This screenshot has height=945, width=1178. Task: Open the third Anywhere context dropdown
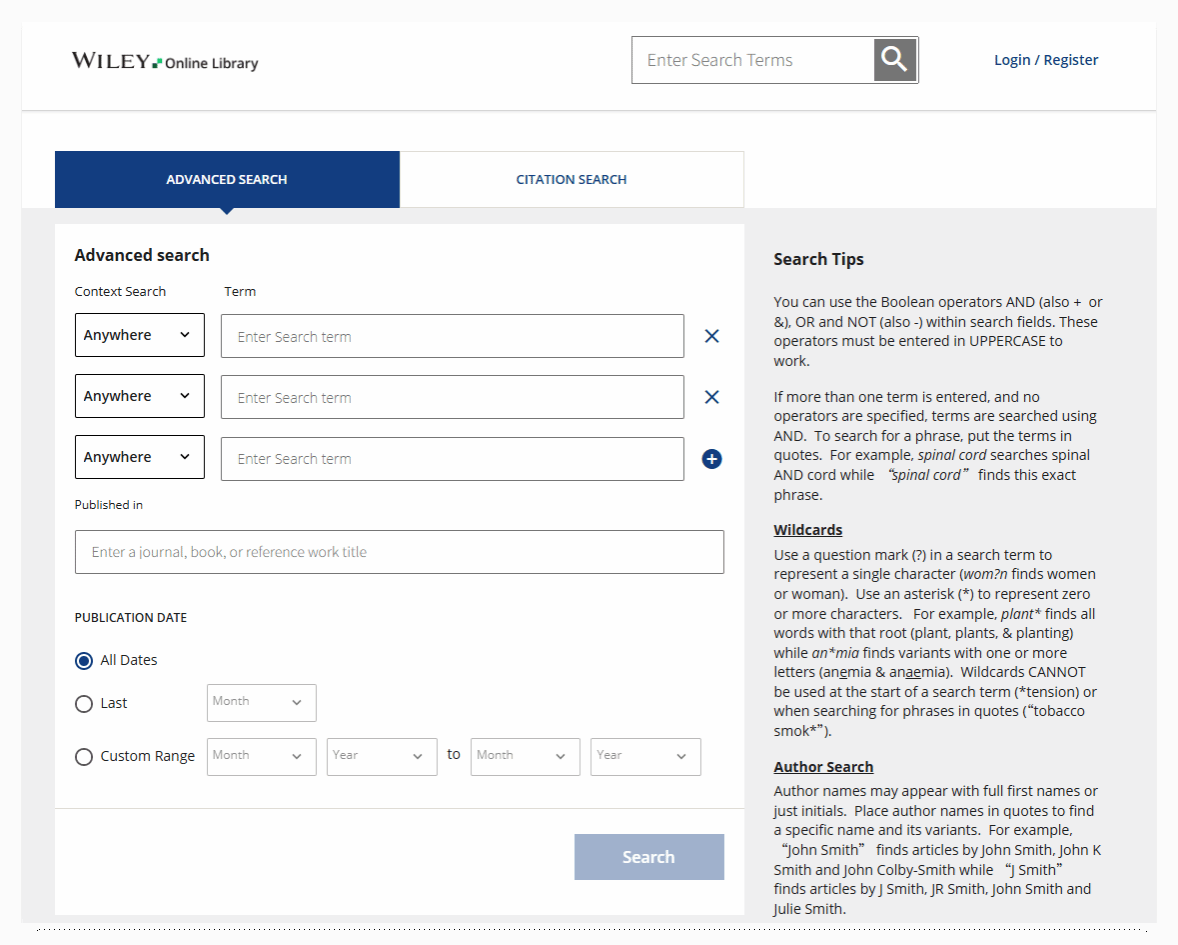pos(140,457)
